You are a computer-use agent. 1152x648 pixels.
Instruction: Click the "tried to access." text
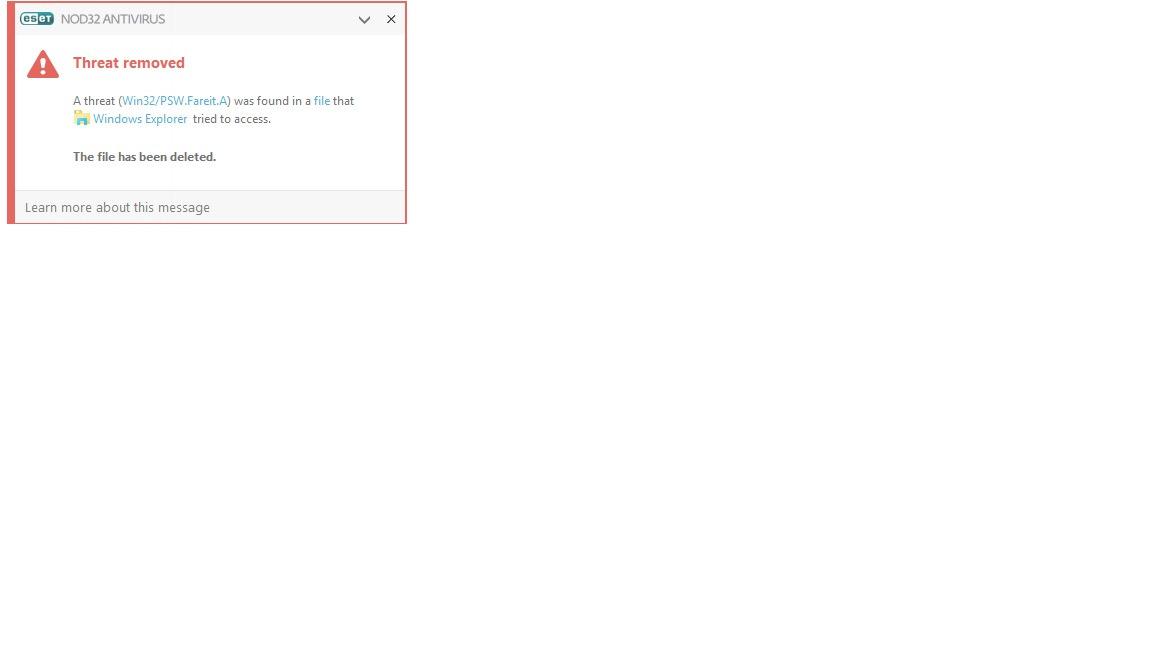232,119
